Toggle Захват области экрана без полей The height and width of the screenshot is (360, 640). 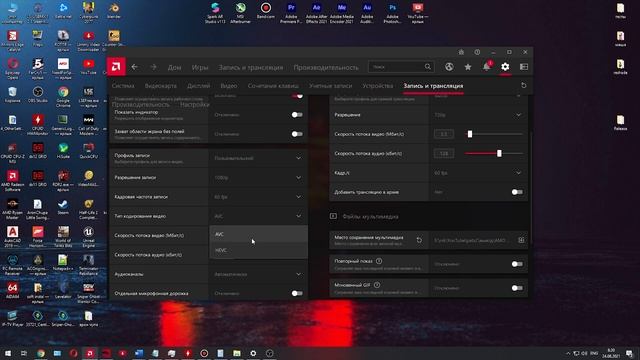(297, 134)
